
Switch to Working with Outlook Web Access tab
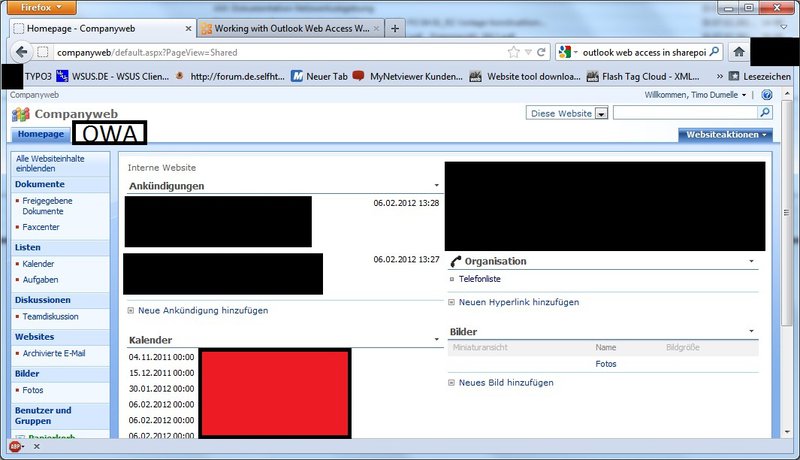tap(290, 29)
